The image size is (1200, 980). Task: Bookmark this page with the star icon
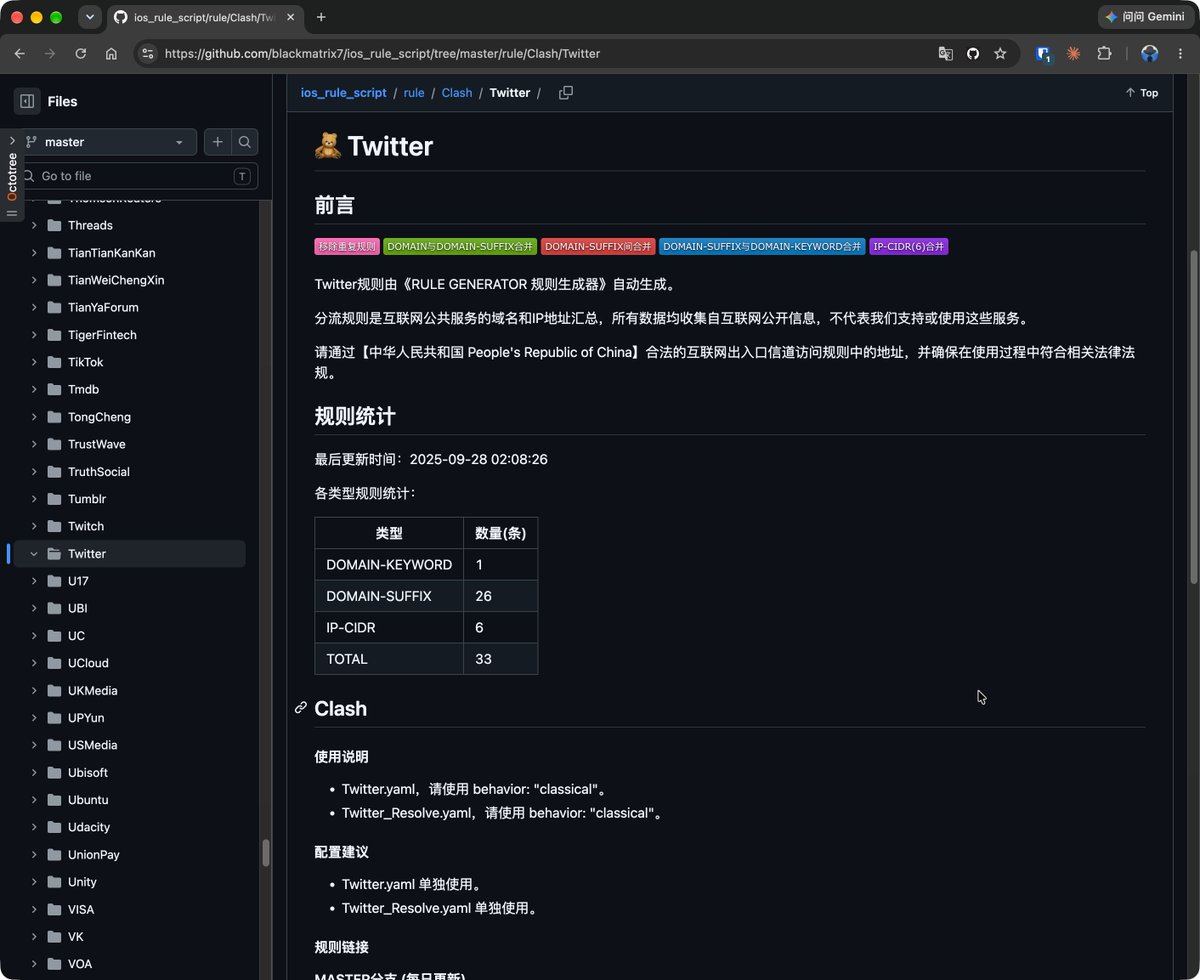click(1000, 54)
